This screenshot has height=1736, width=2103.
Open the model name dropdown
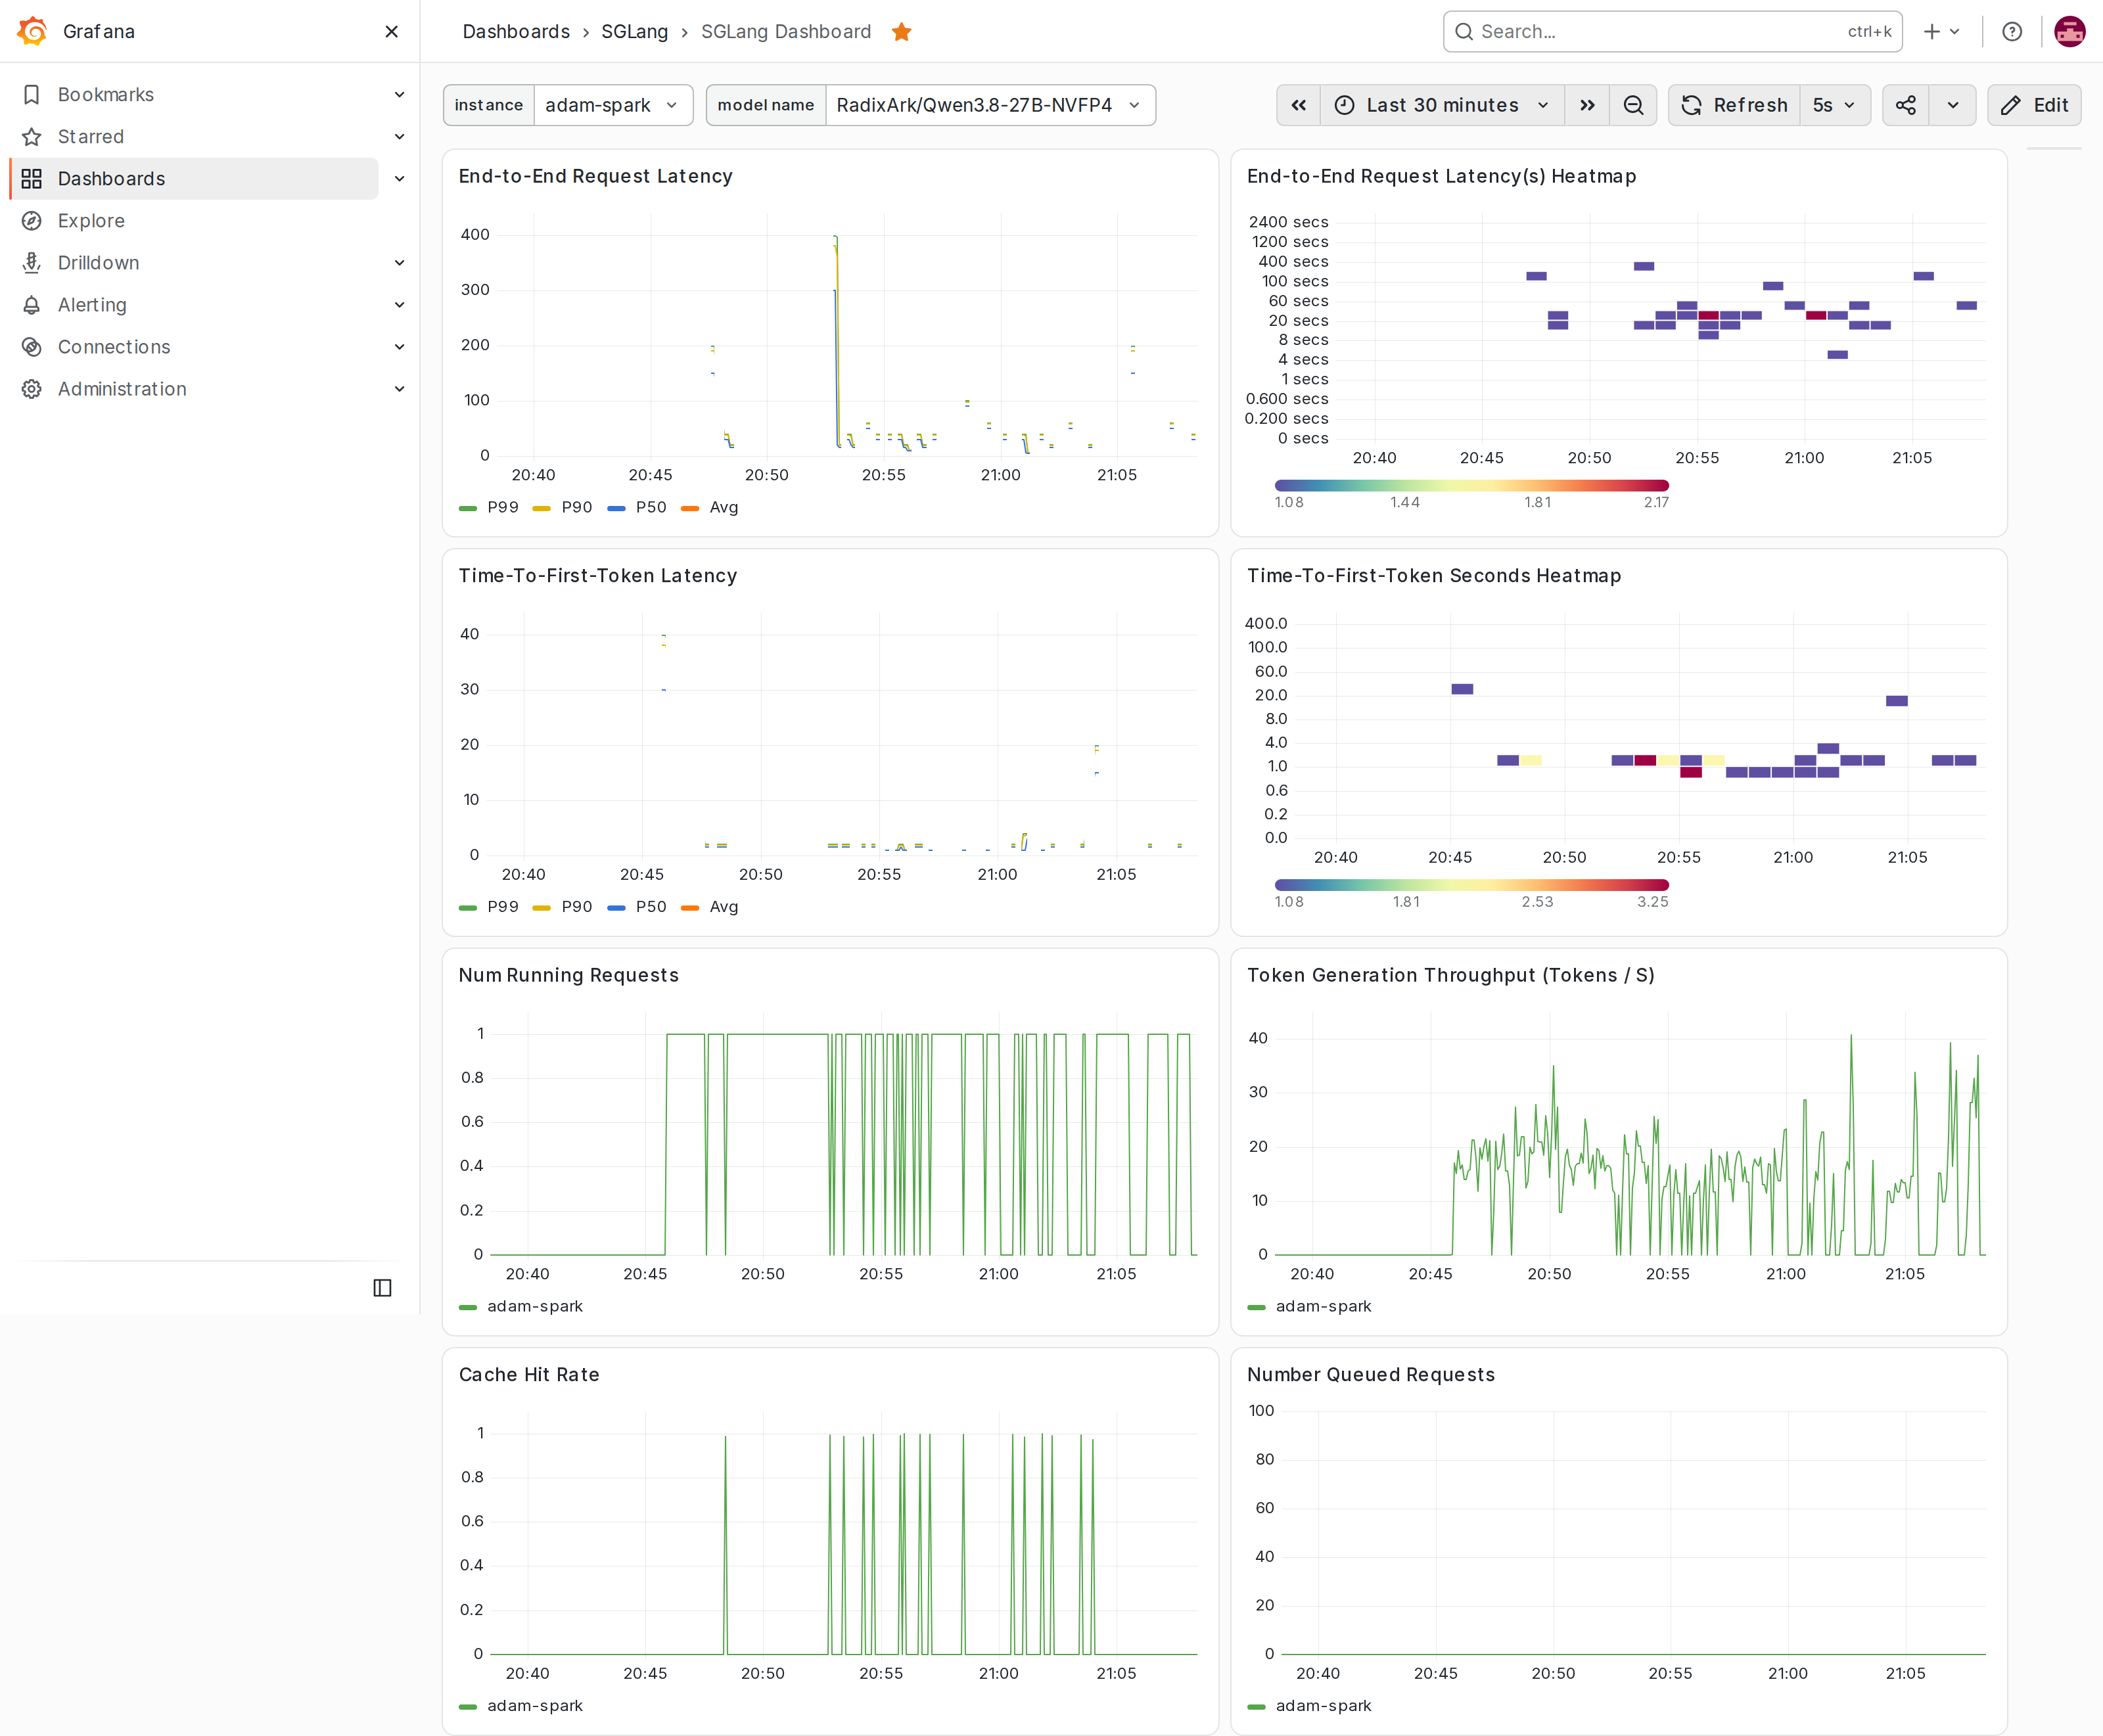pos(990,105)
